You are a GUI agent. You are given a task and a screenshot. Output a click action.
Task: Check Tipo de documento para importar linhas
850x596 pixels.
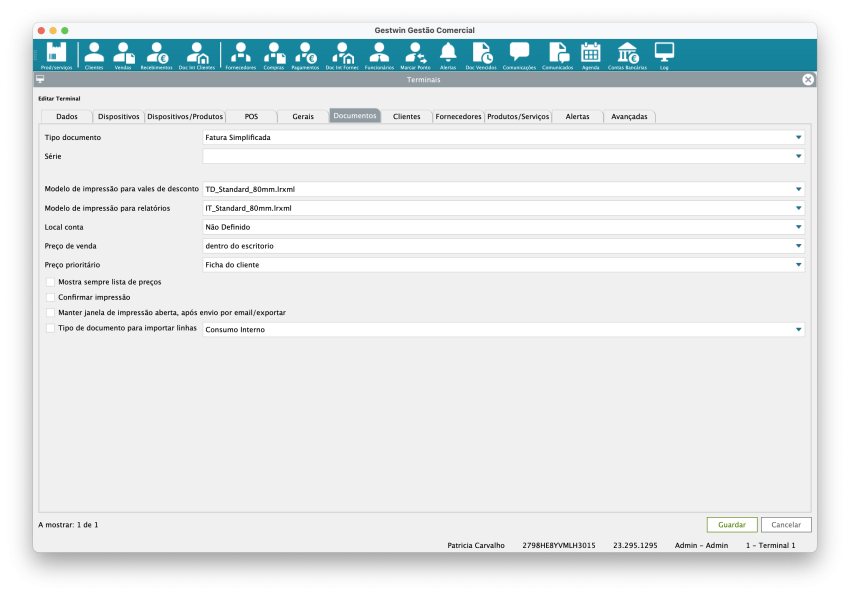pos(51,328)
